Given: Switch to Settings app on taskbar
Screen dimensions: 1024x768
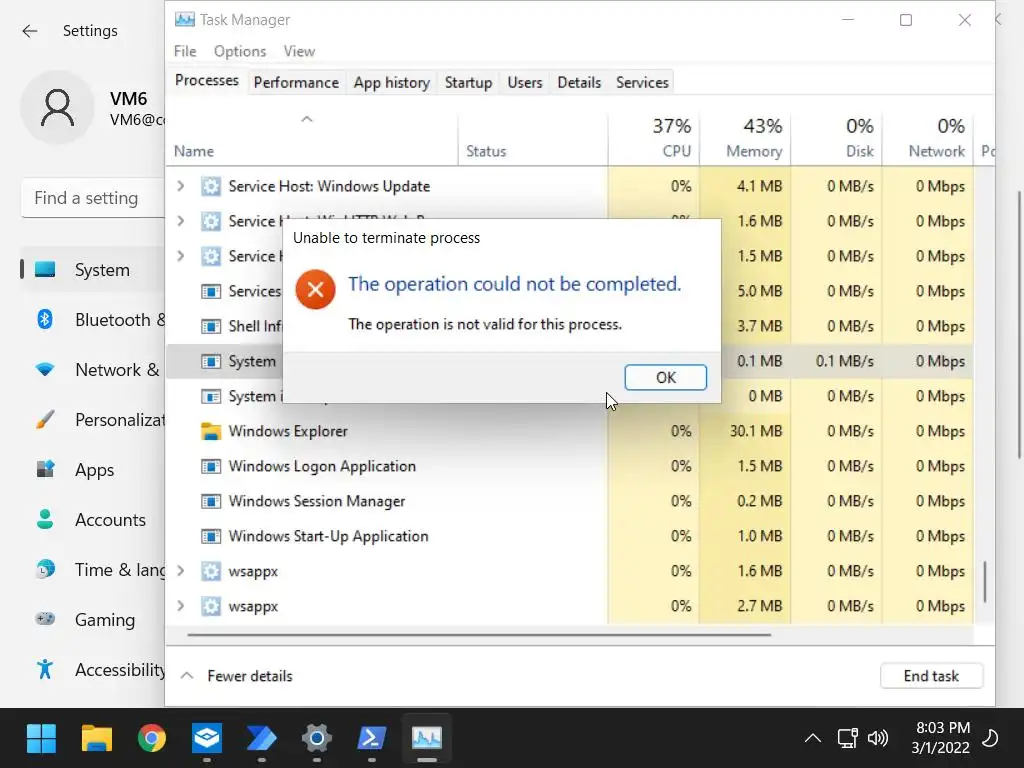Looking at the screenshot, I should point(317,739).
